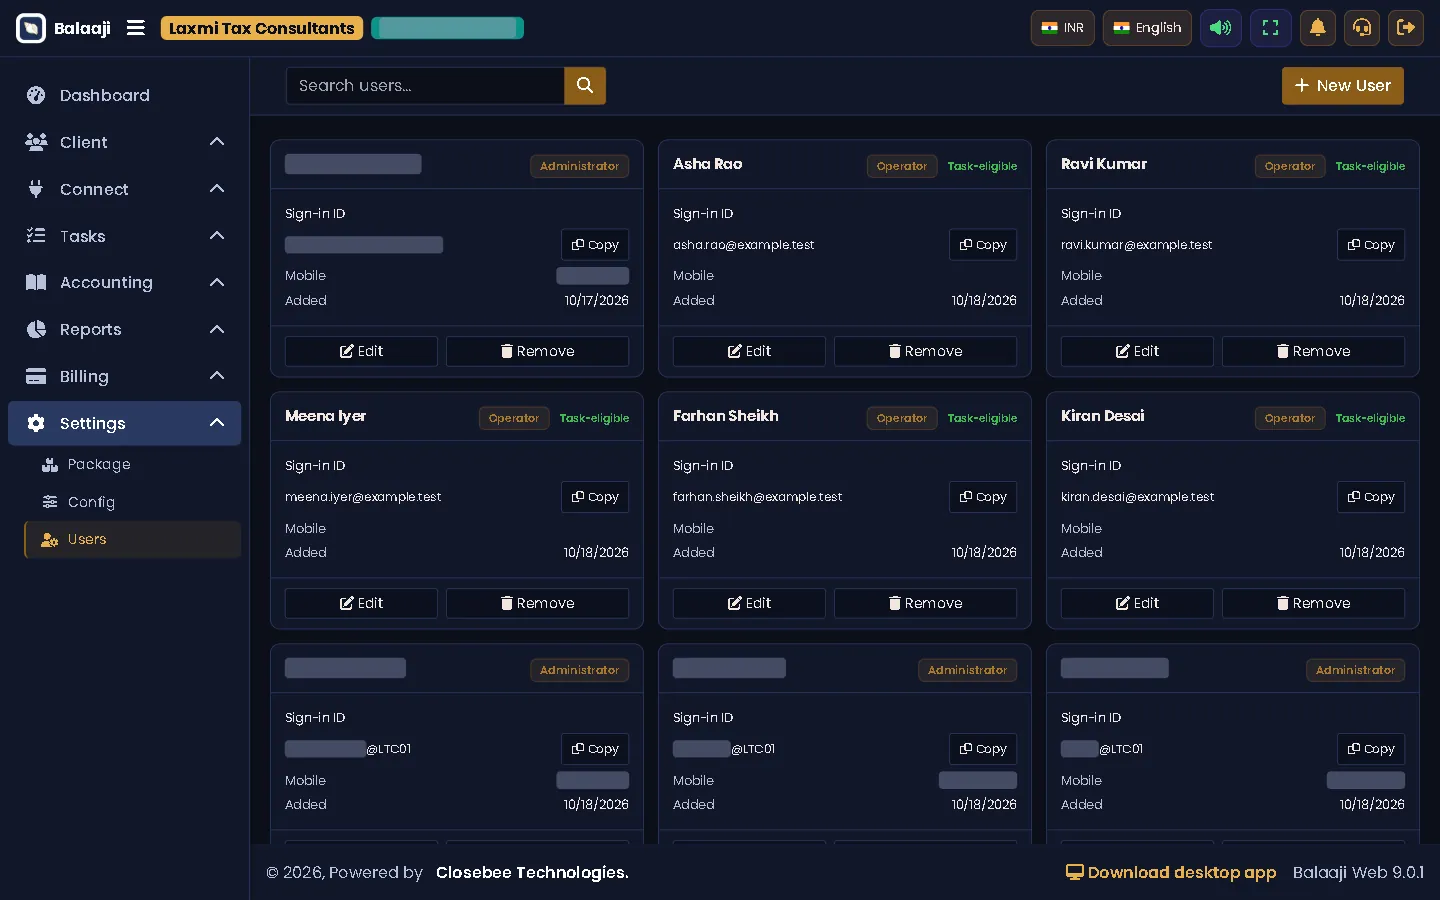Toggle the hamburger sidebar menu
This screenshot has width=1440, height=900.
coord(136,28)
